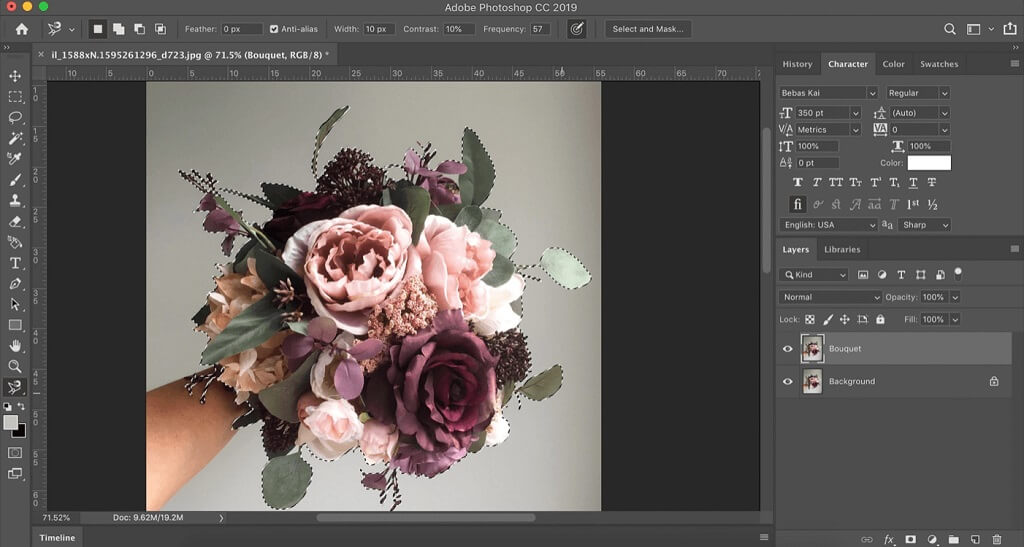The width and height of the screenshot is (1024, 547).
Task: Select the Type tool
Action: click(15, 263)
